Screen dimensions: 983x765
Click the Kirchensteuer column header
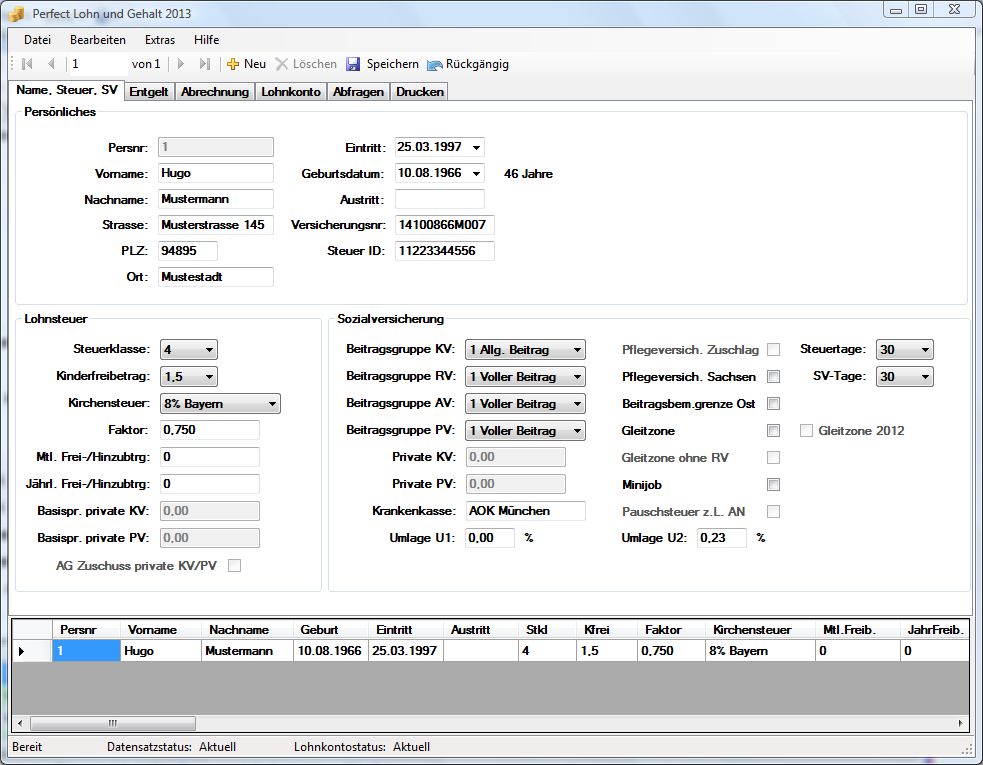pos(759,630)
